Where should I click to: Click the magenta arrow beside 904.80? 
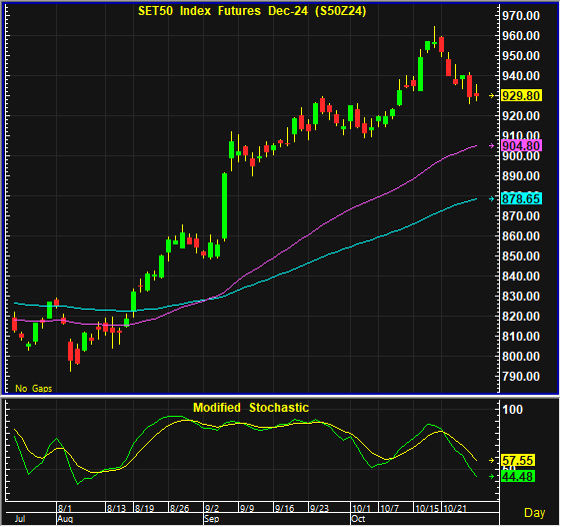point(492,146)
